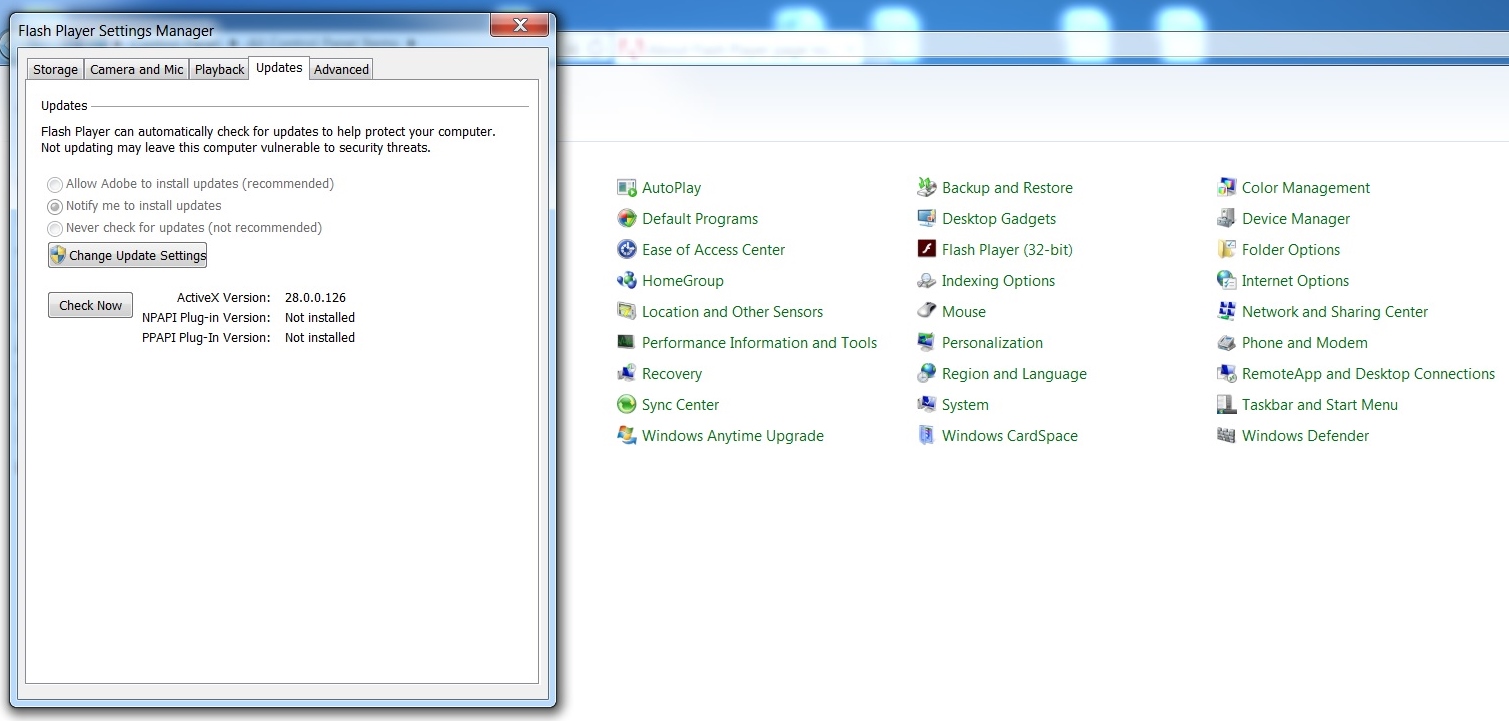Screen dimensions: 1509x721
Task: Switch to the Playback tab
Action: [219, 70]
